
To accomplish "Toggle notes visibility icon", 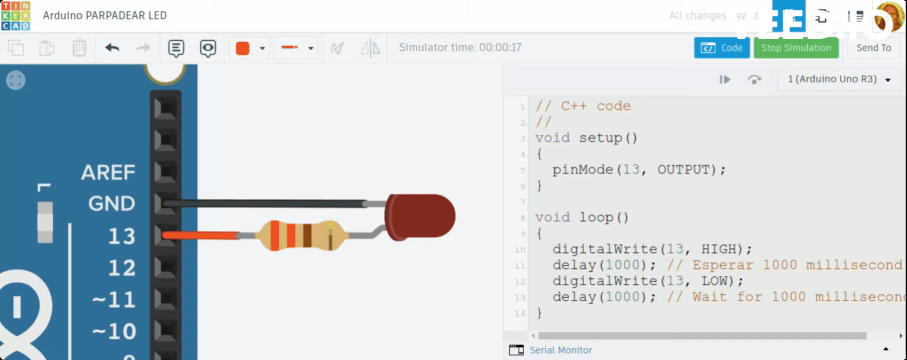I will (x=208, y=48).
